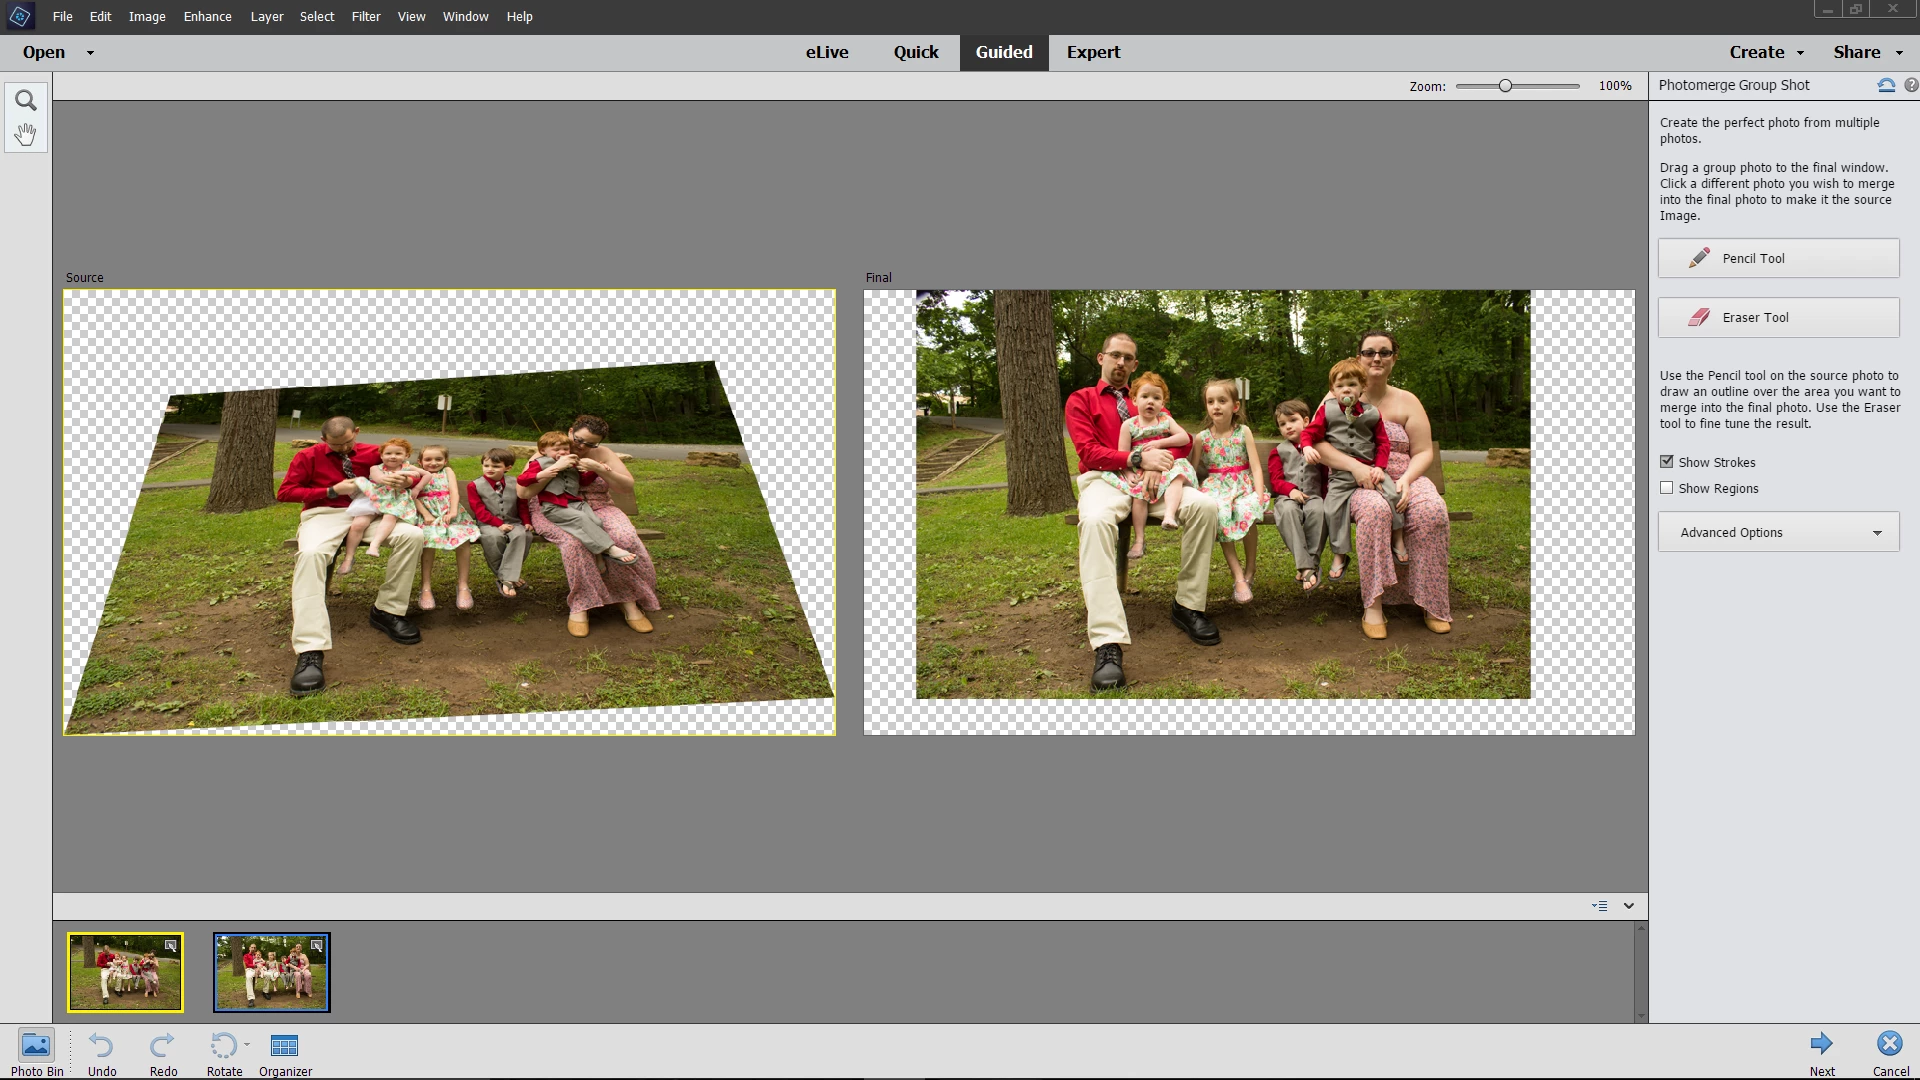Reset the Photomerge panel icon

pos(1886,86)
